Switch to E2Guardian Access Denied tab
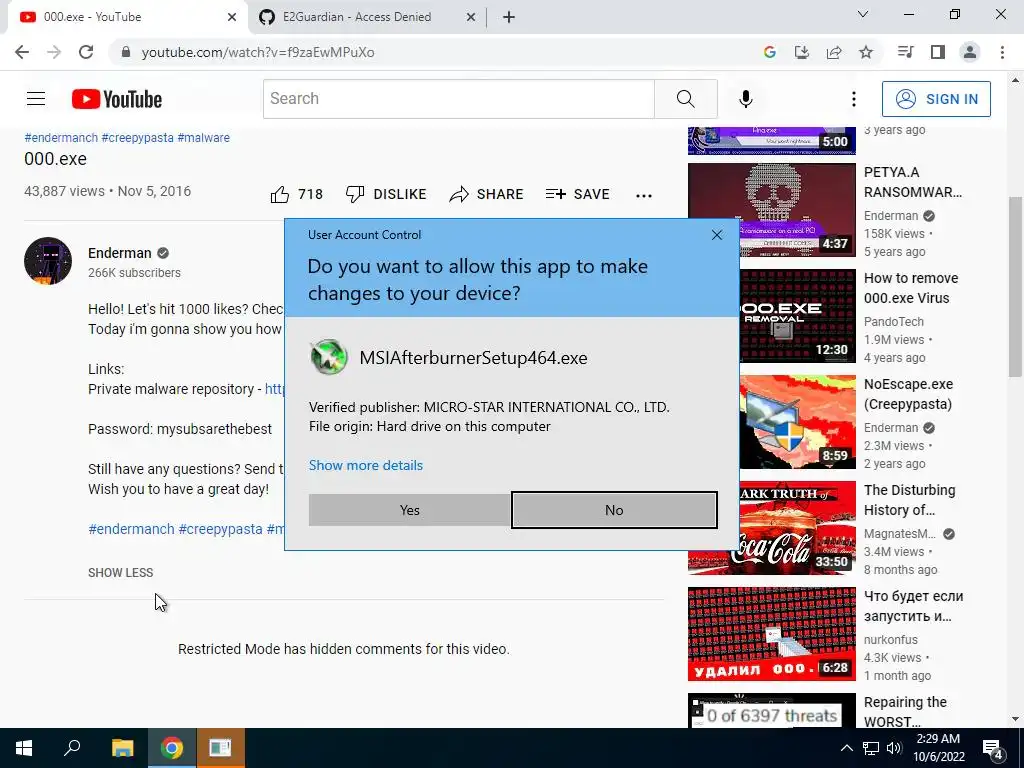The image size is (1024, 768). point(357,17)
